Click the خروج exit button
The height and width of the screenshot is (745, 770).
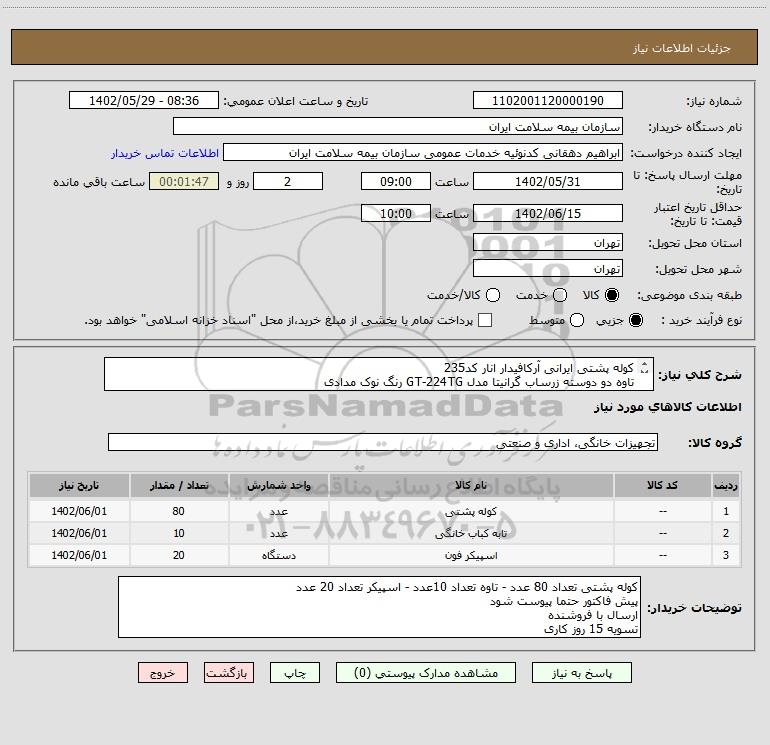(163, 673)
